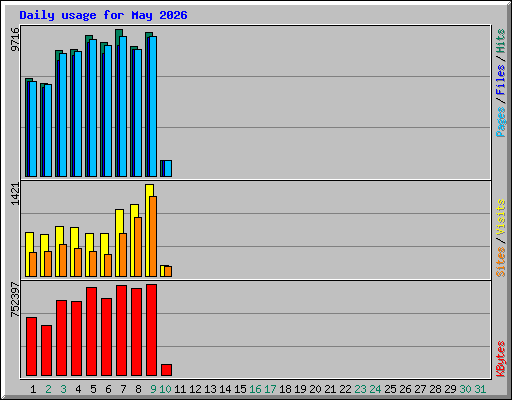512x400 pixels.
Task: Click the day 4 cyan pages bar
Action: pyautogui.click(x=78, y=114)
